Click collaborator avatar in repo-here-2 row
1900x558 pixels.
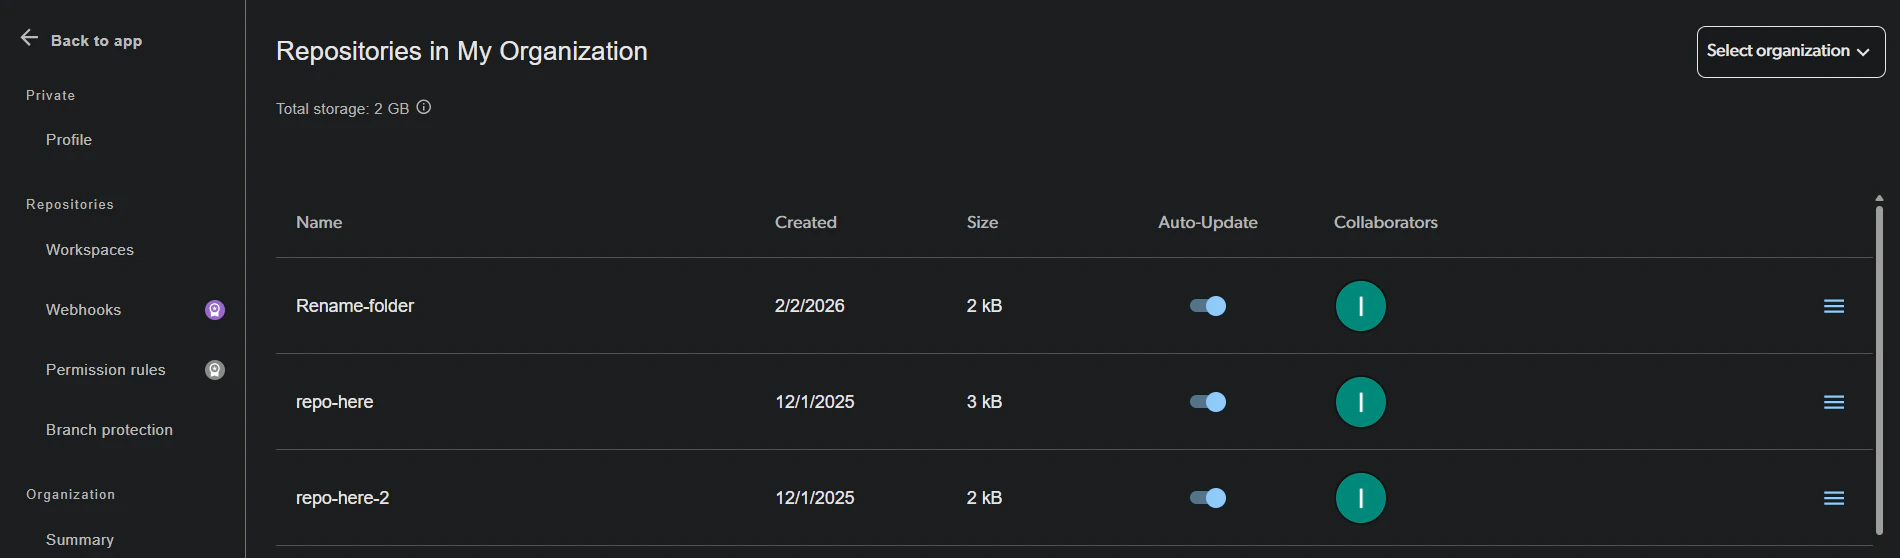[x=1361, y=498]
